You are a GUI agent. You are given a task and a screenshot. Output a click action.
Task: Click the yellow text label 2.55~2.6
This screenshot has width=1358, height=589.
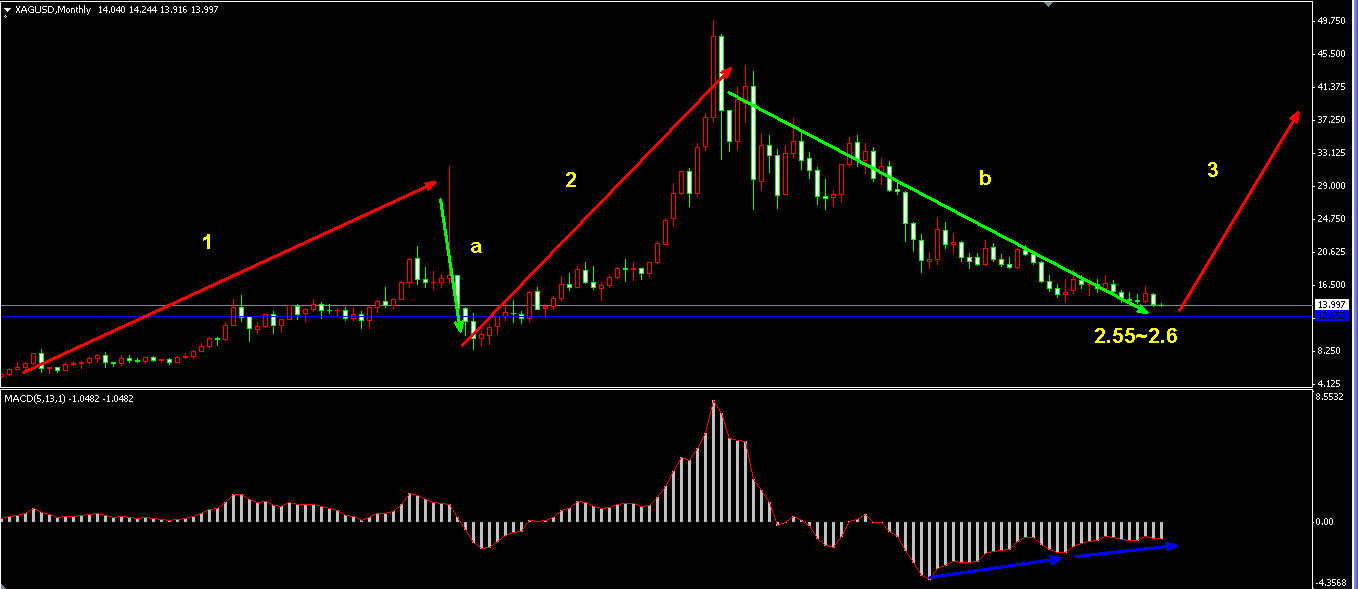pos(1135,336)
